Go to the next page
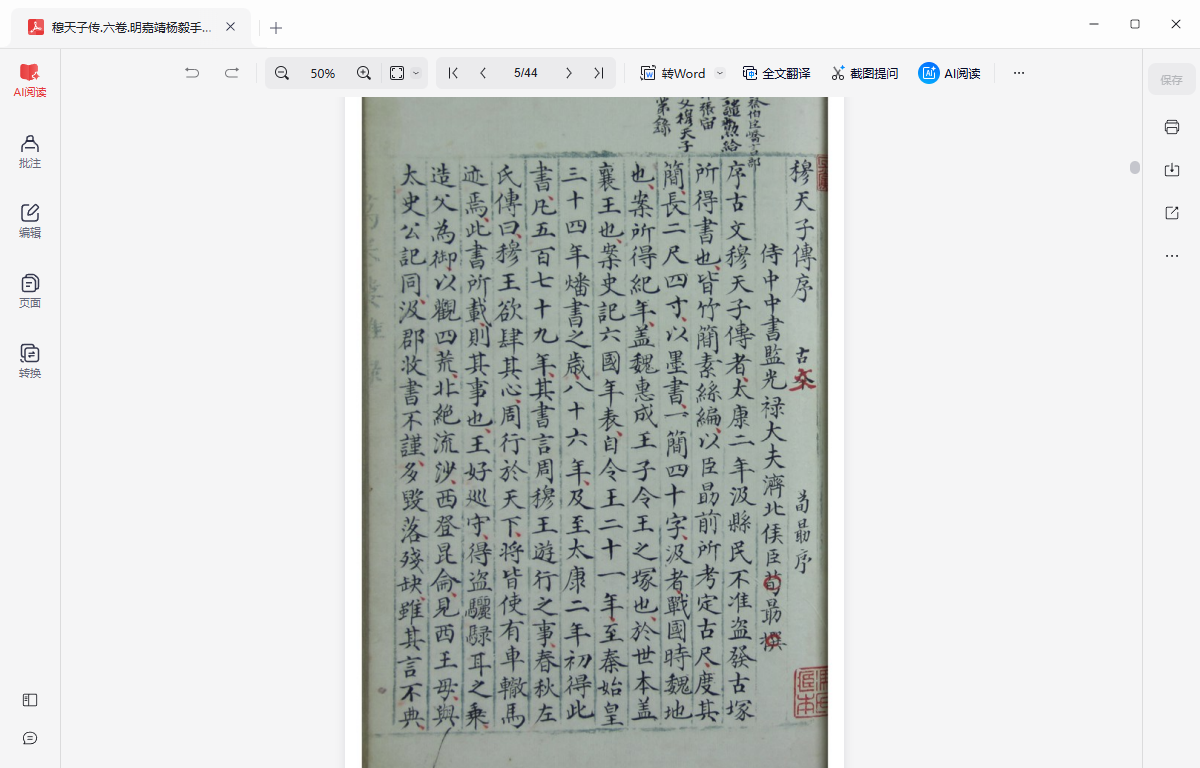Viewport: 1200px width, 768px height. (x=568, y=73)
